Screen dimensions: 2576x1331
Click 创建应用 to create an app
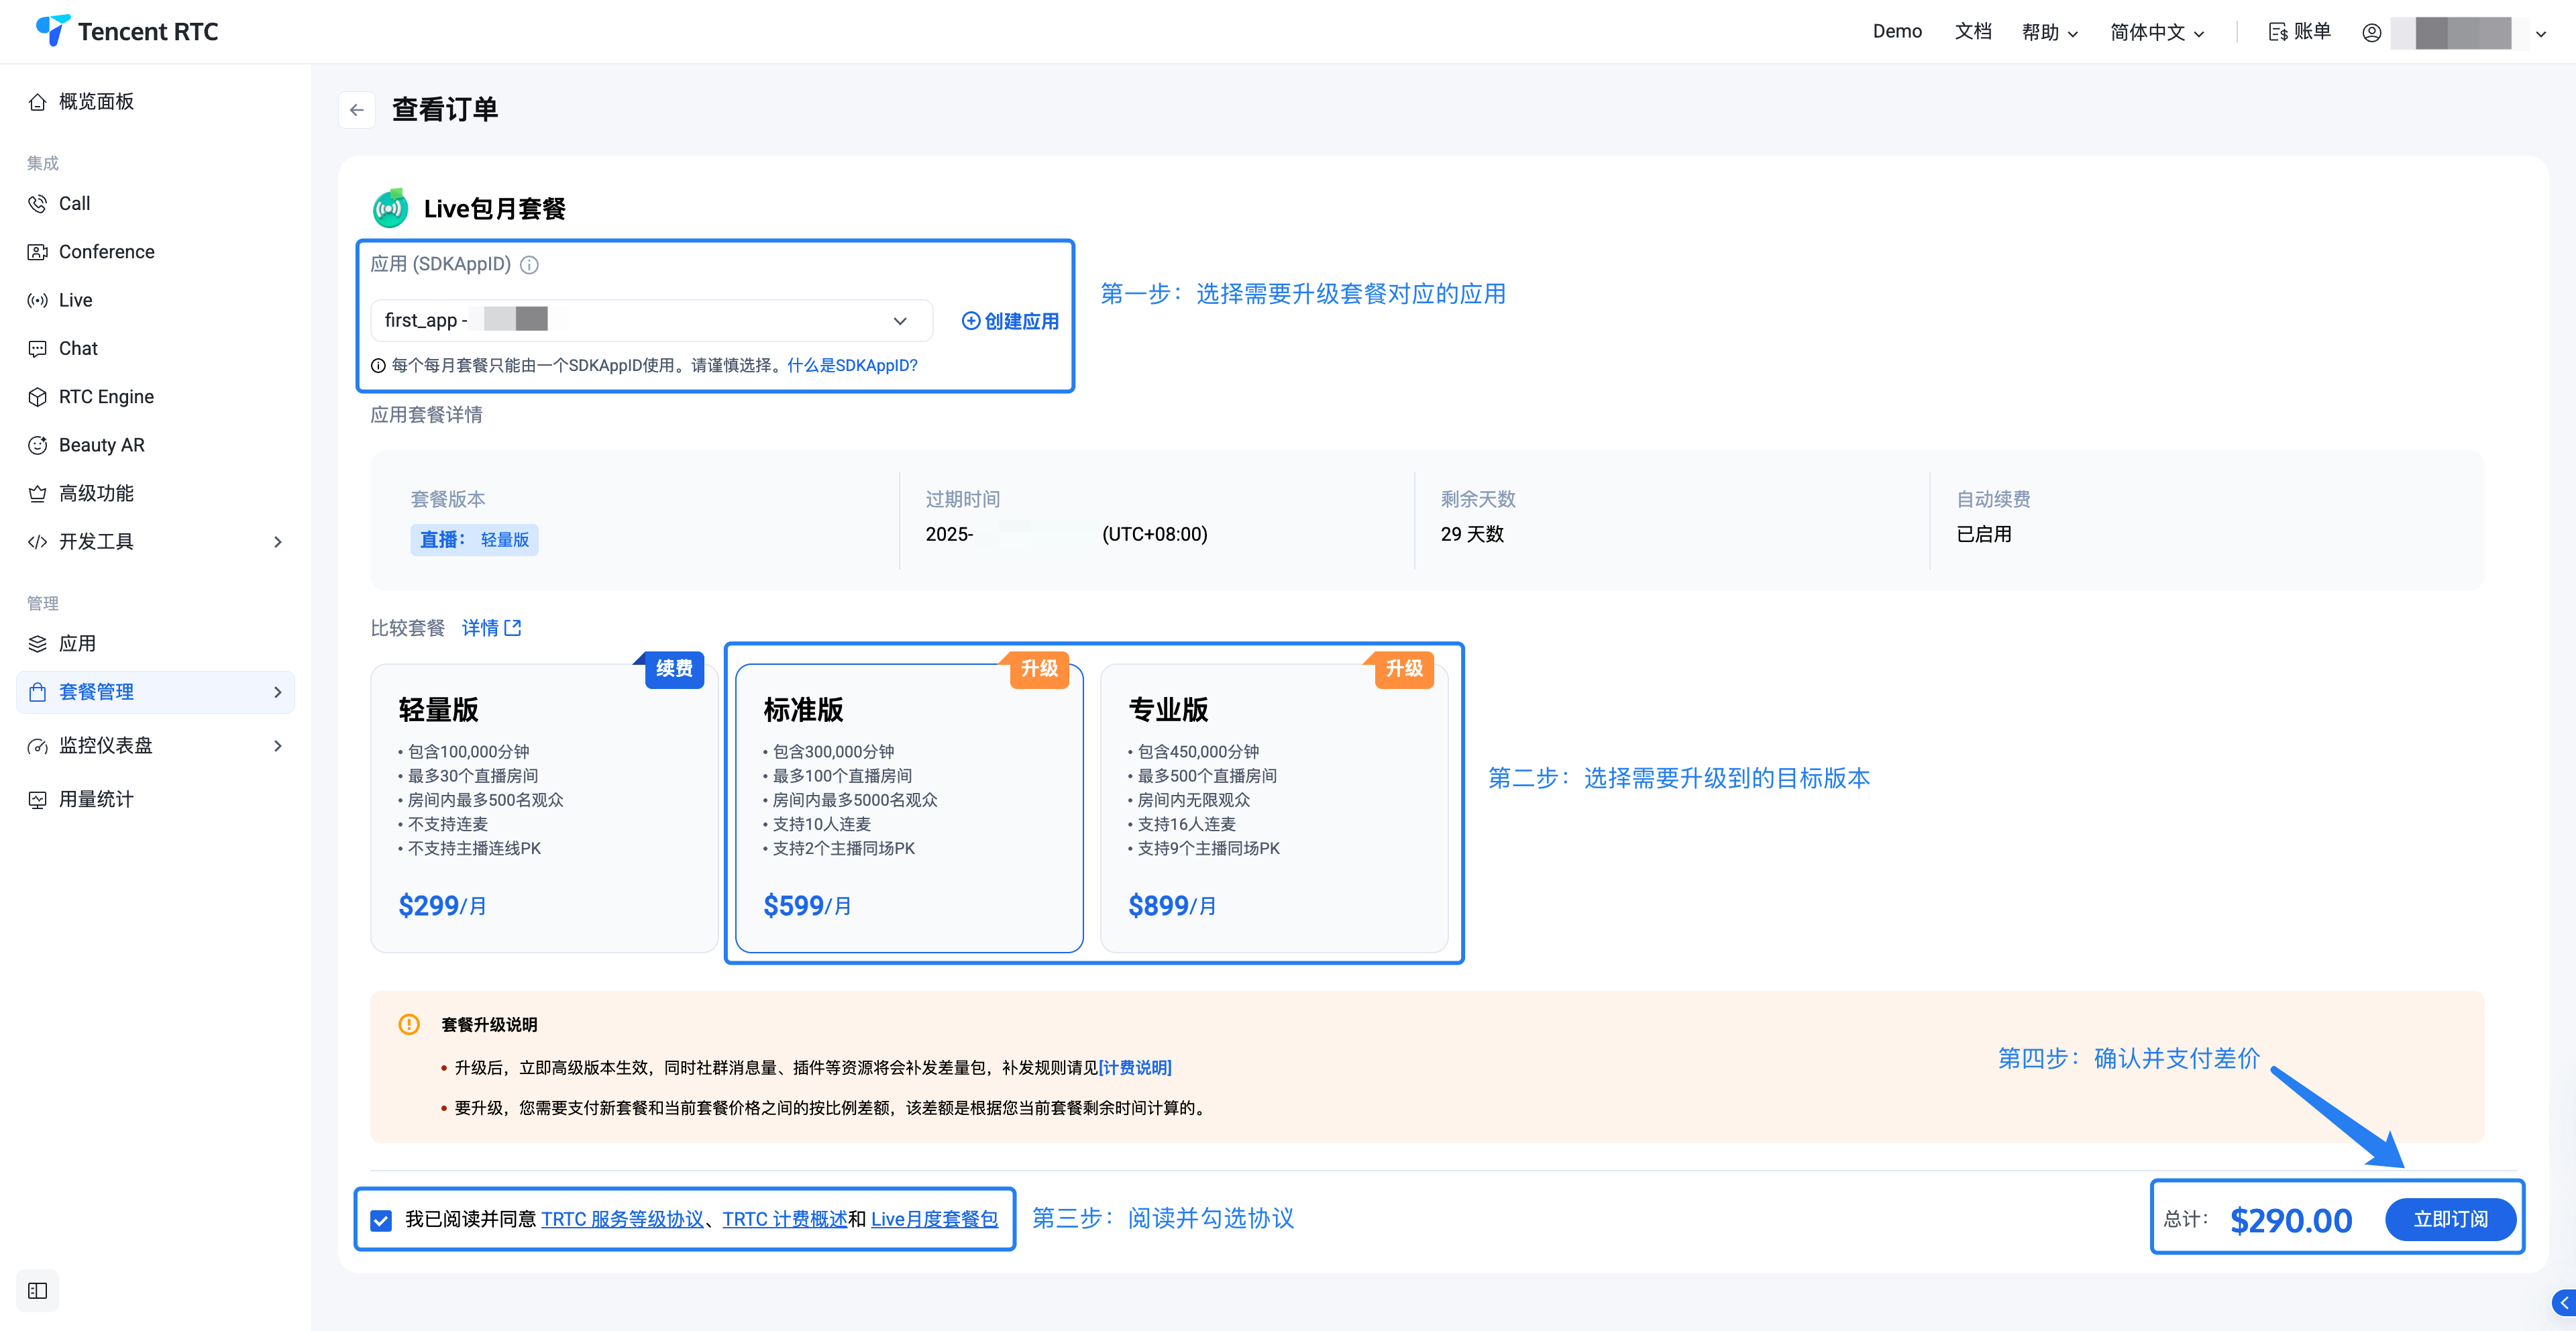(x=1010, y=321)
